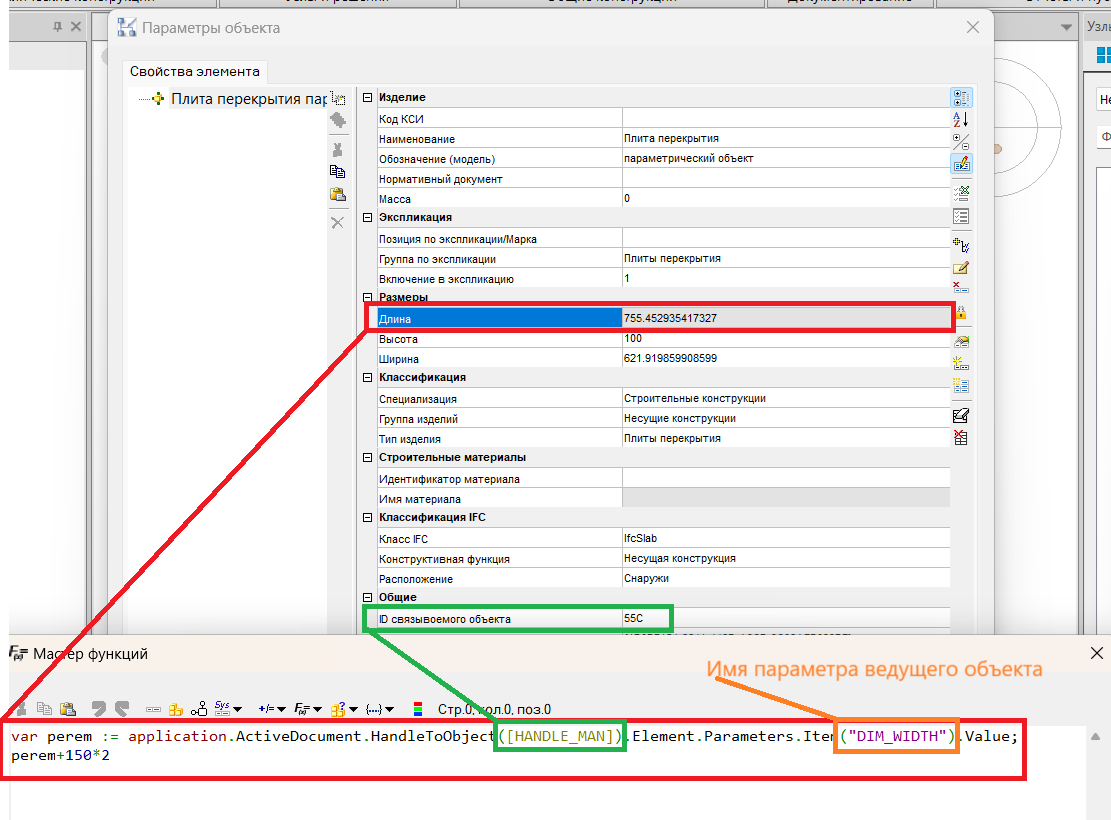Open the cubes with question mark dropdown

click(x=344, y=709)
